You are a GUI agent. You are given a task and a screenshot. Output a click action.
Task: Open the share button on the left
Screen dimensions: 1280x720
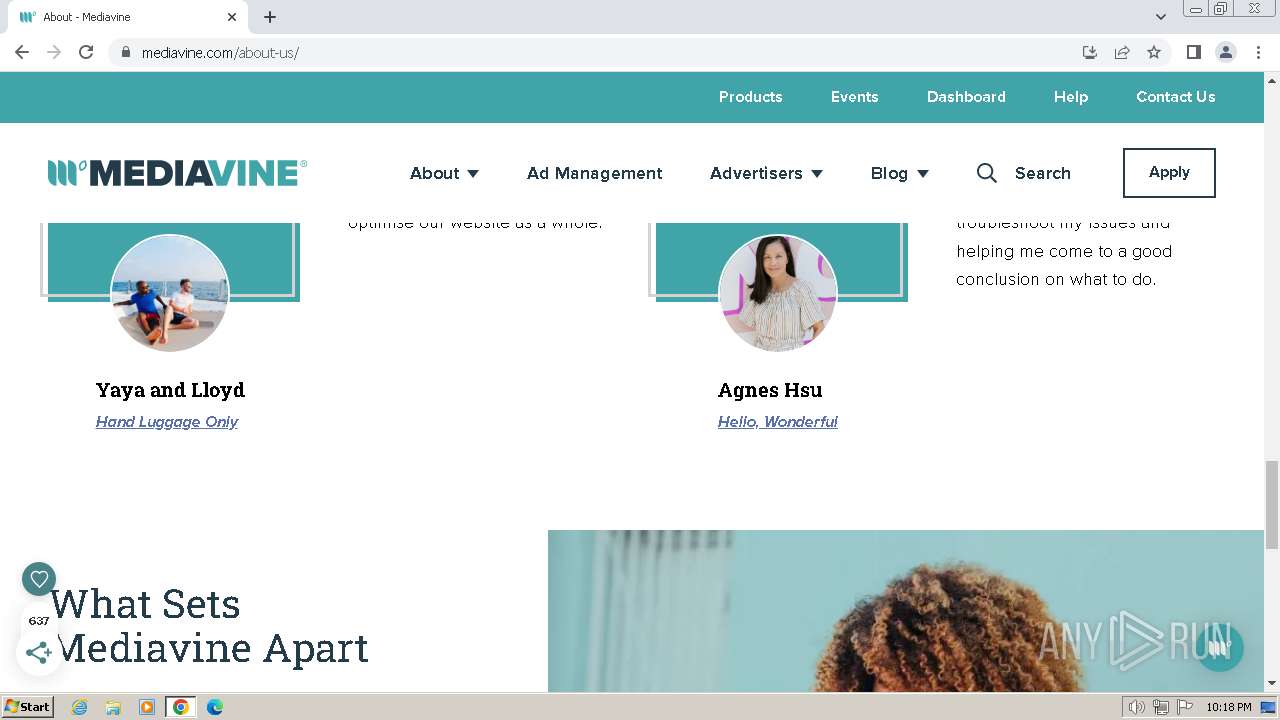click(x=39, y=653)
